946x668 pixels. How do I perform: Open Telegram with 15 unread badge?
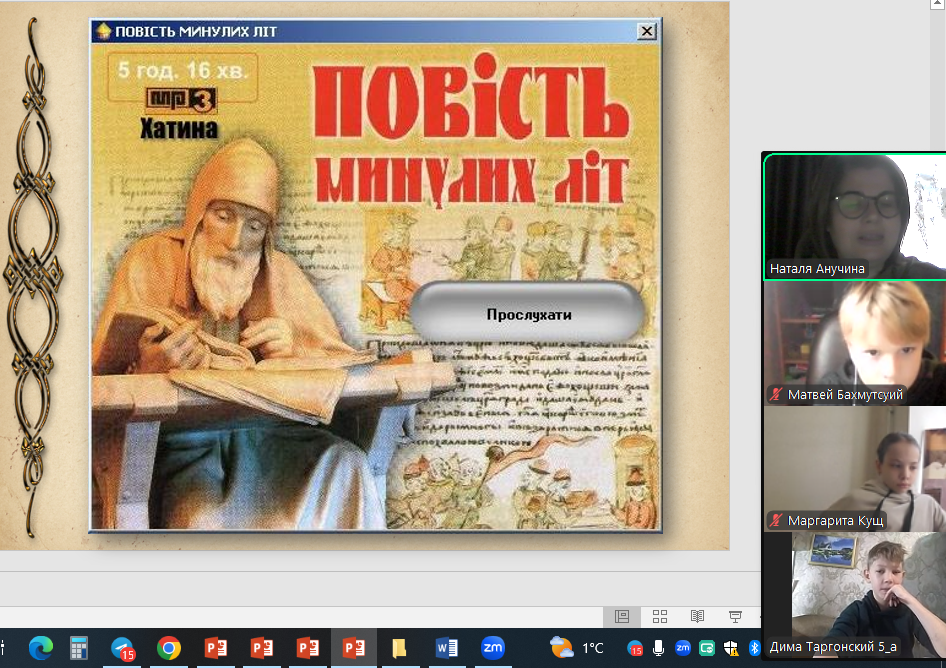pos(123,649)
